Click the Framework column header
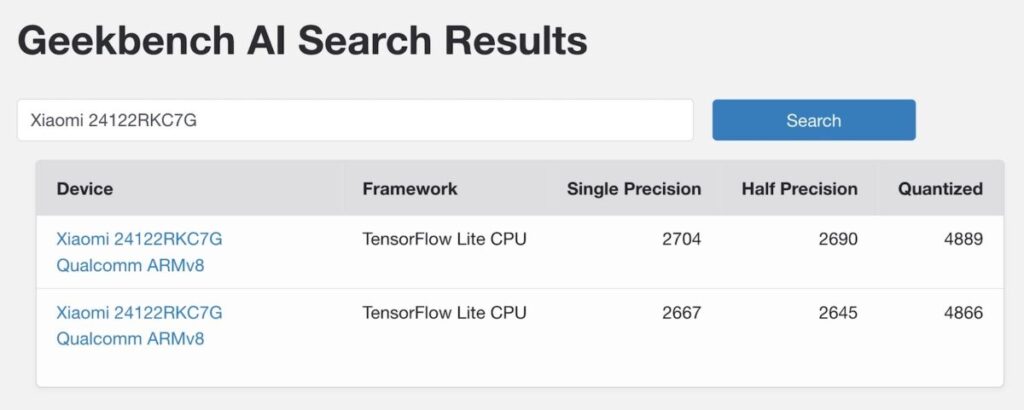 [410, 188]
